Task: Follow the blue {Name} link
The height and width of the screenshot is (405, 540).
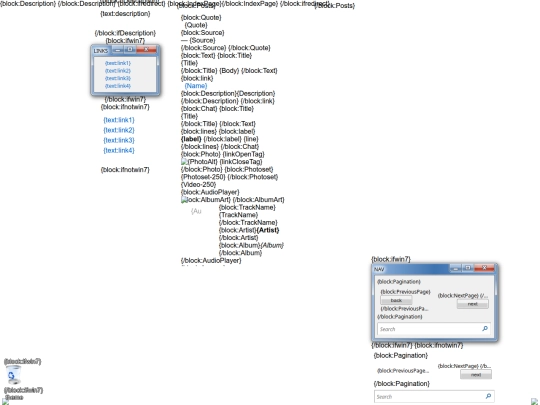Action: click(x=196, y=86)
